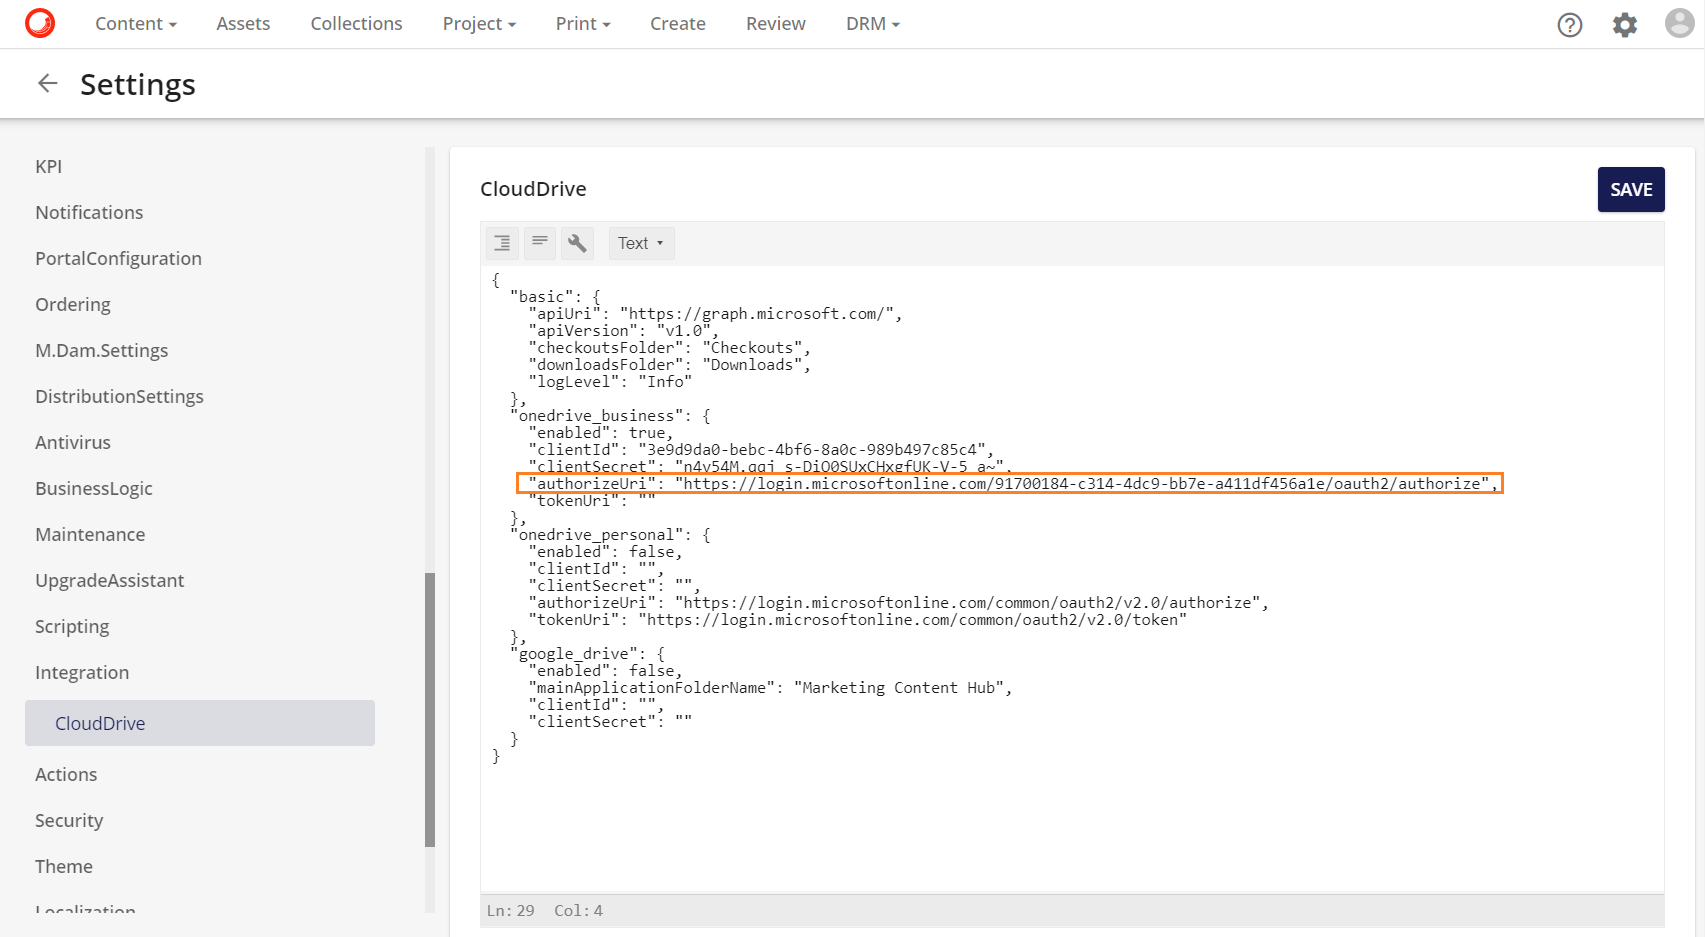
Task: Click the CloudDrive panel heading
Action: [x=533, y=189]
